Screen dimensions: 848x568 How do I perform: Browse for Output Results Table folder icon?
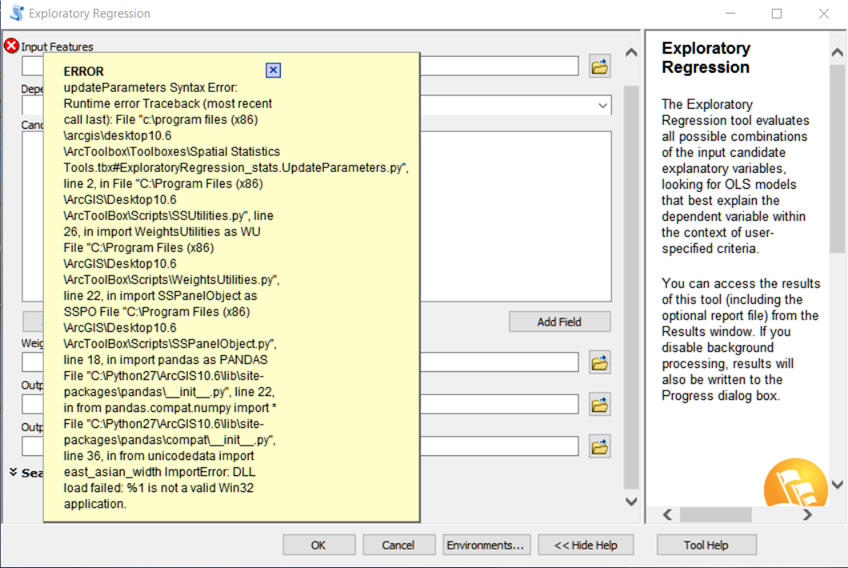coord(599,447)
